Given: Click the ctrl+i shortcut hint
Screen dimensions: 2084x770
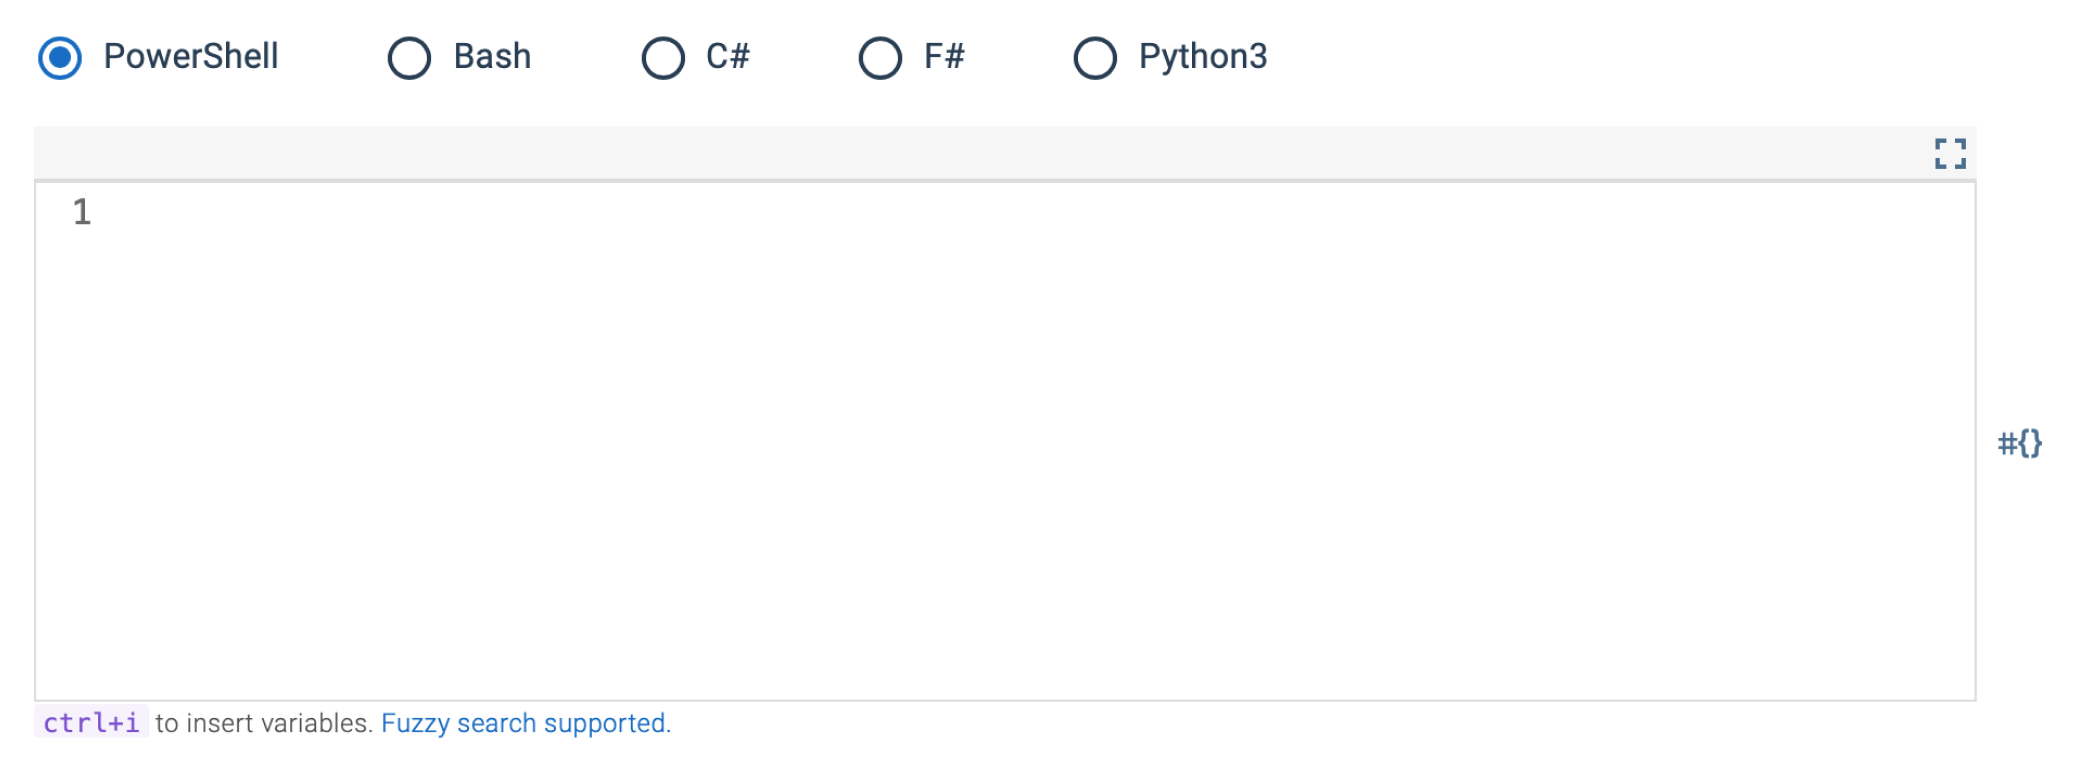Looking at the screenshot, I should [93, 723].
